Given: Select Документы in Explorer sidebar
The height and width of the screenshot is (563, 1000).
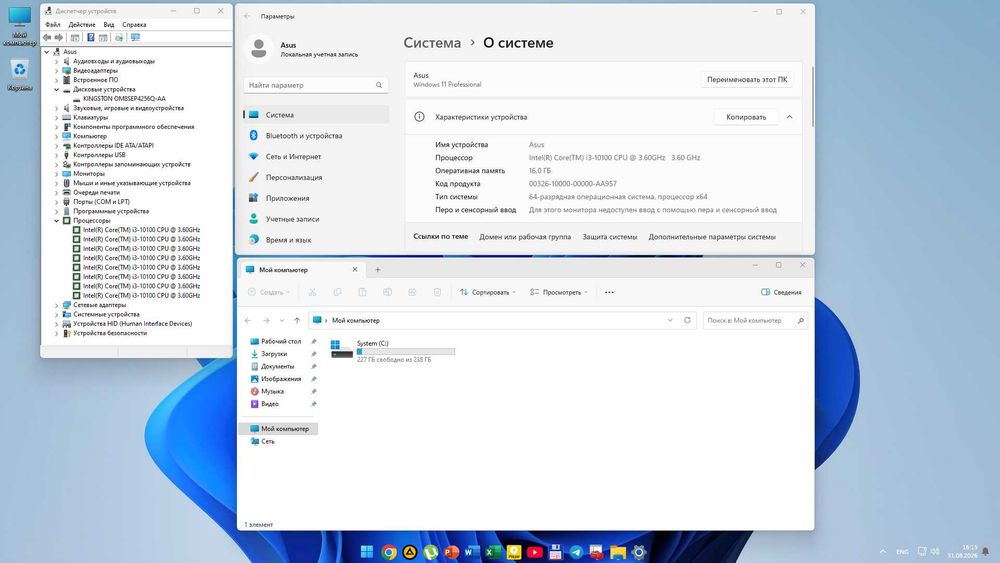Looking at the screenshot, I should pos(277,367).
